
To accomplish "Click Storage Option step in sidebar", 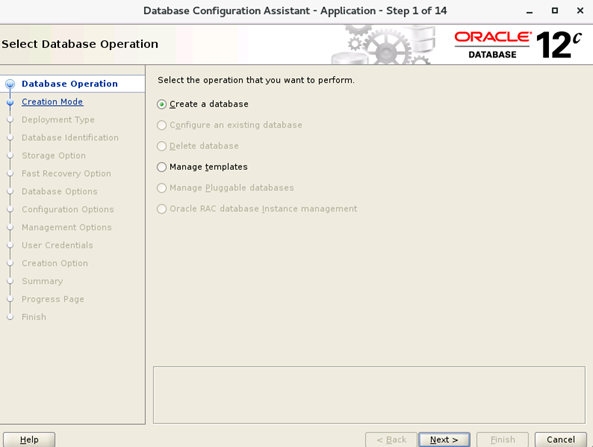I will coord(54,156).
